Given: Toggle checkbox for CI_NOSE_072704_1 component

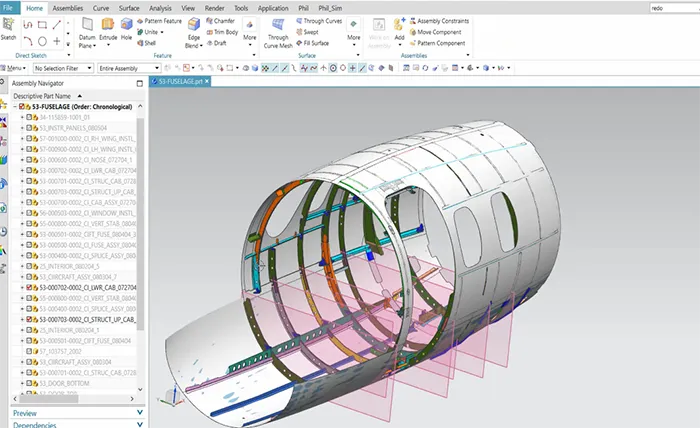Looking at the screenshot, I should pyautogui.click(x=29, y=160).
